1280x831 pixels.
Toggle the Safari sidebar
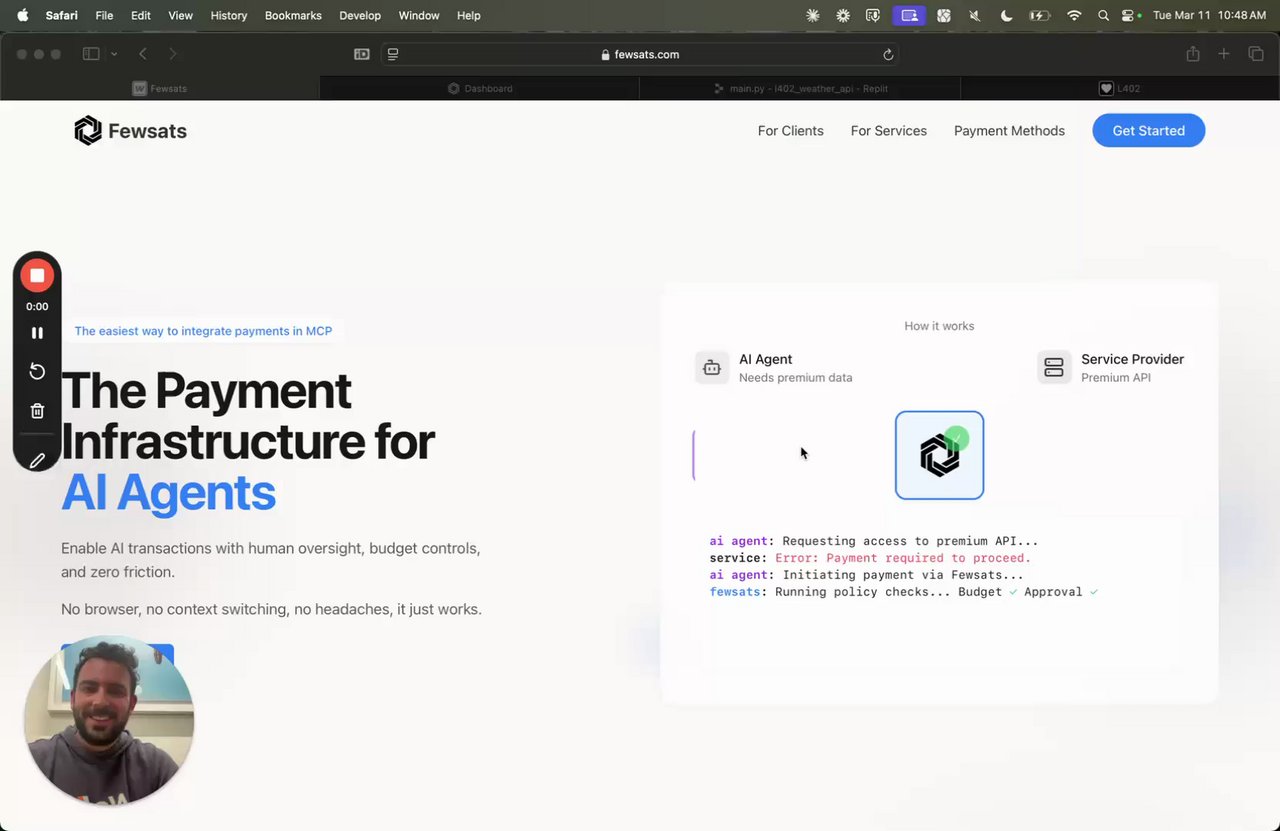point(91,54)
